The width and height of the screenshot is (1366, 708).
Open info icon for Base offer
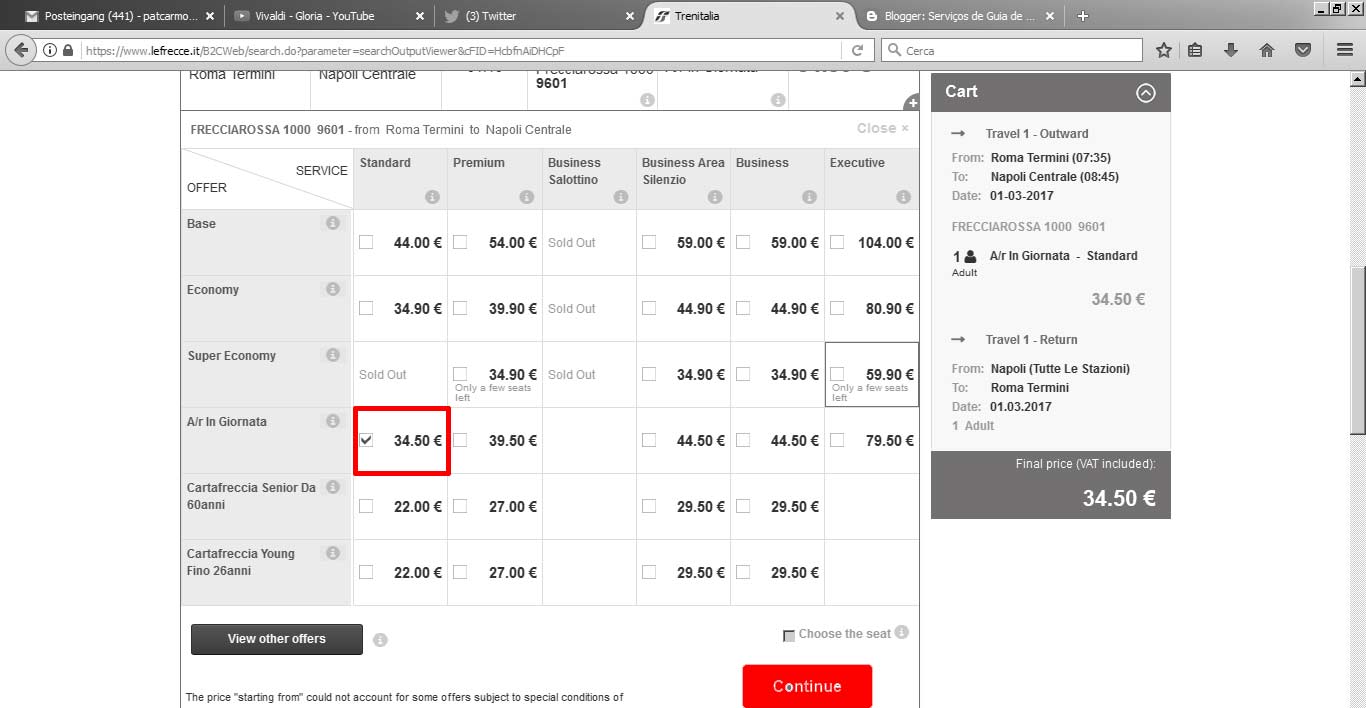(333, 223)
